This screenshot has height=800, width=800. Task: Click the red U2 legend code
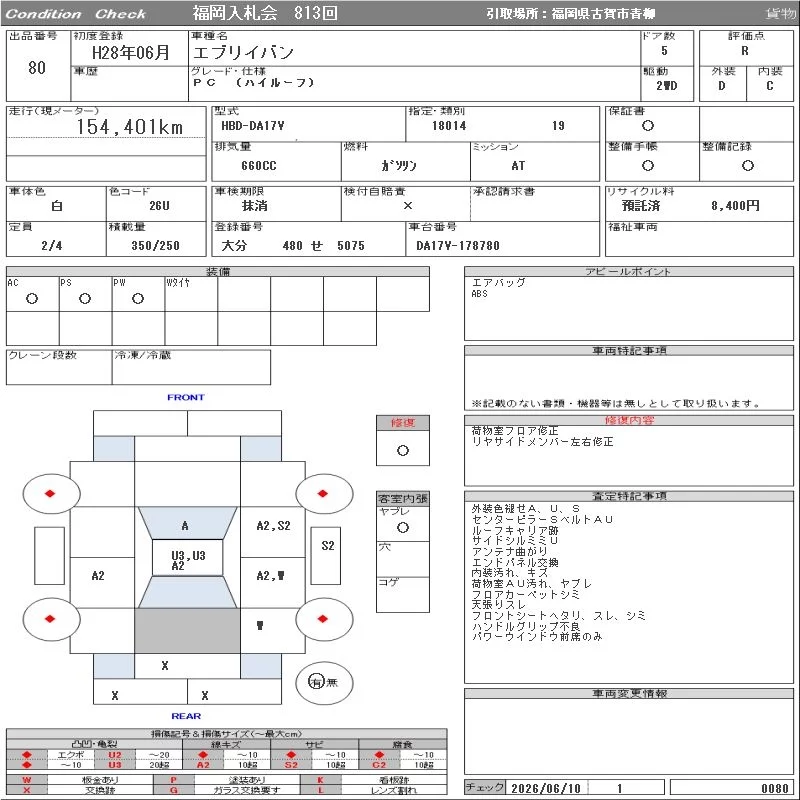pos(115,755)
